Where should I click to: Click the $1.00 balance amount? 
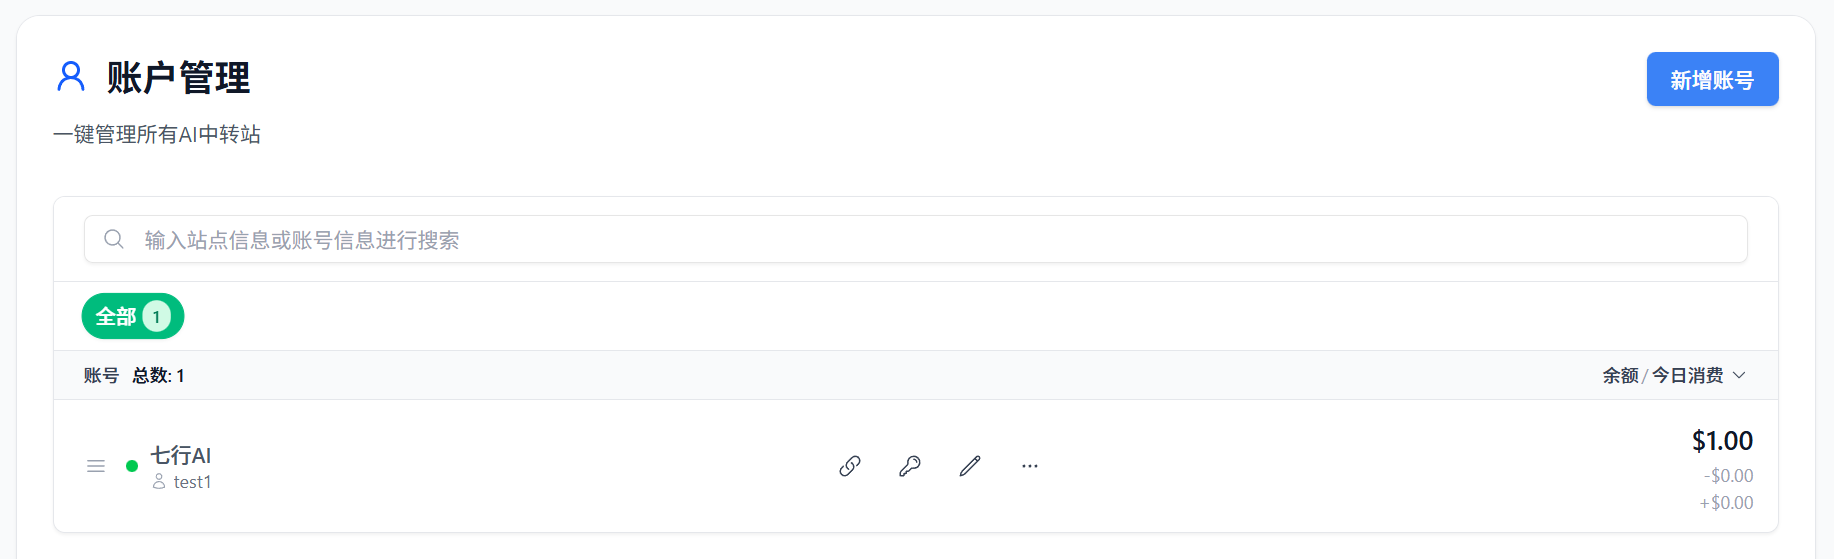pos(1722,441)
